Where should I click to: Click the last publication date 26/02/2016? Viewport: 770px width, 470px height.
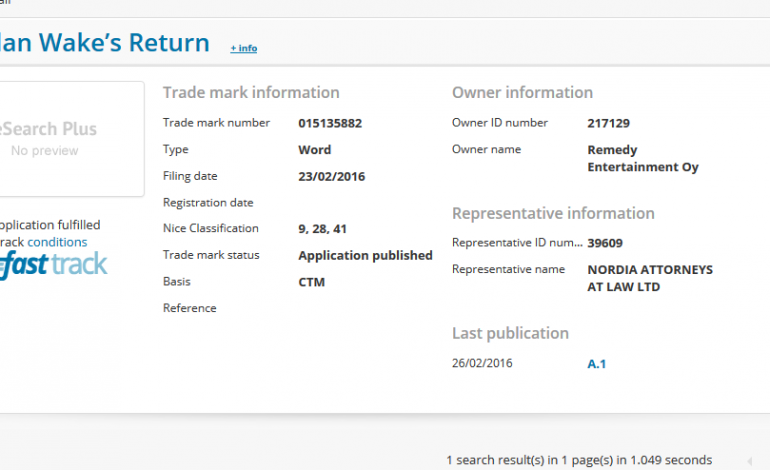[482, 363]
